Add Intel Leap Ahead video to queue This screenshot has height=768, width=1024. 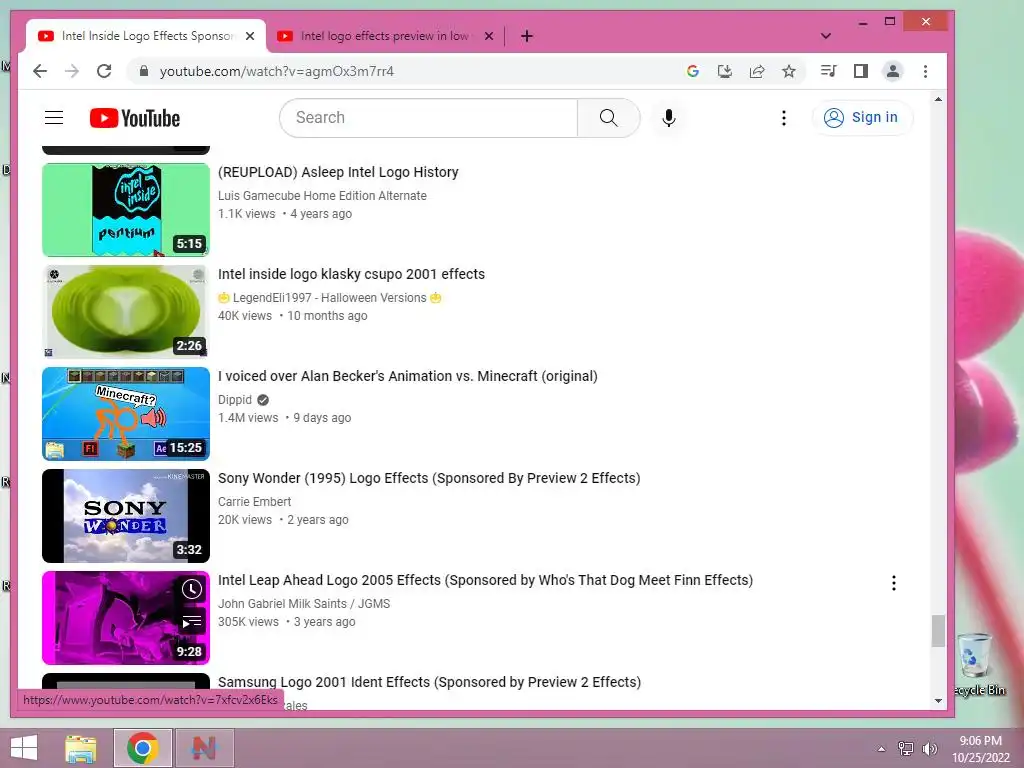(x=191, y=622)
